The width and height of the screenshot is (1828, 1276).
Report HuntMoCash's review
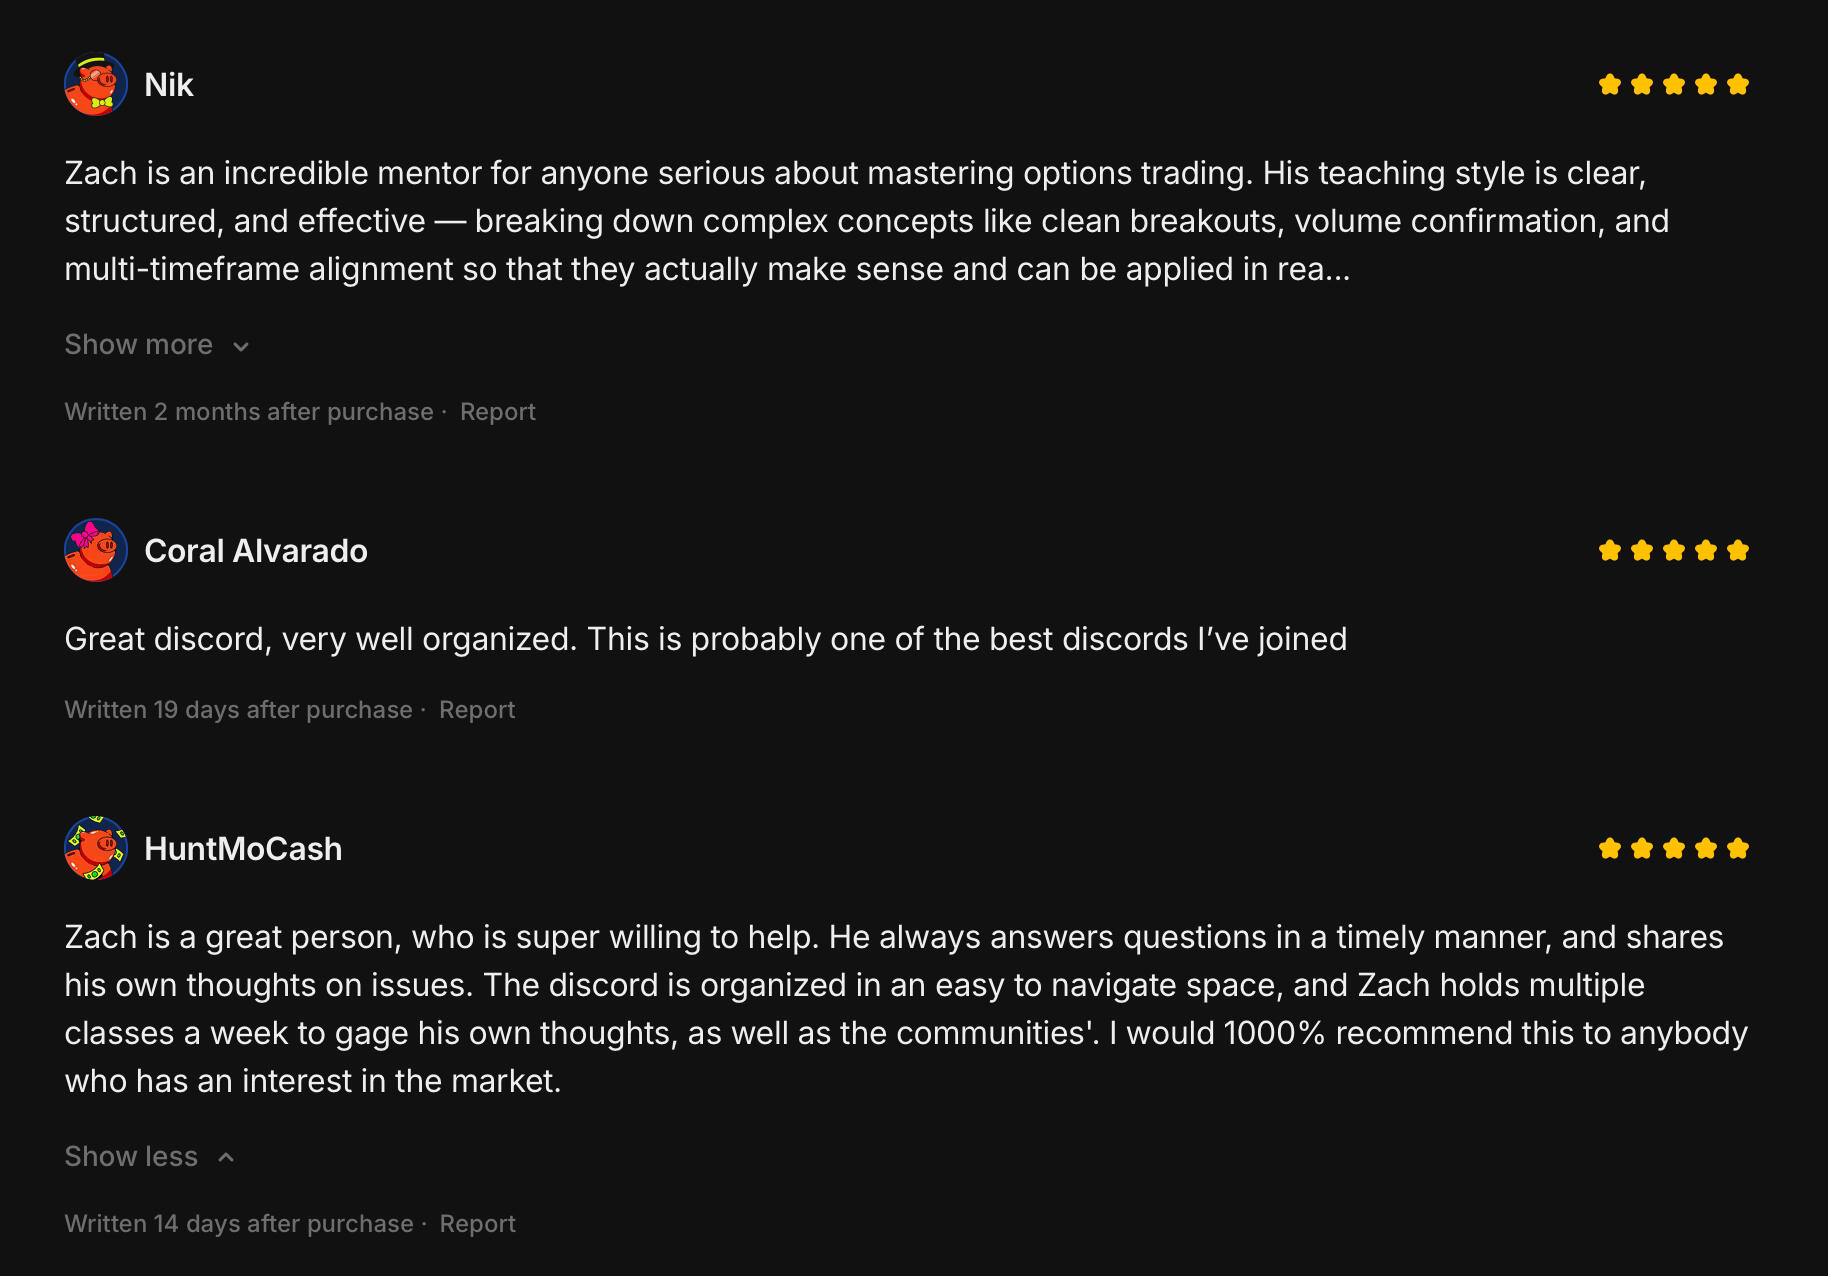tap(478, 1224)
